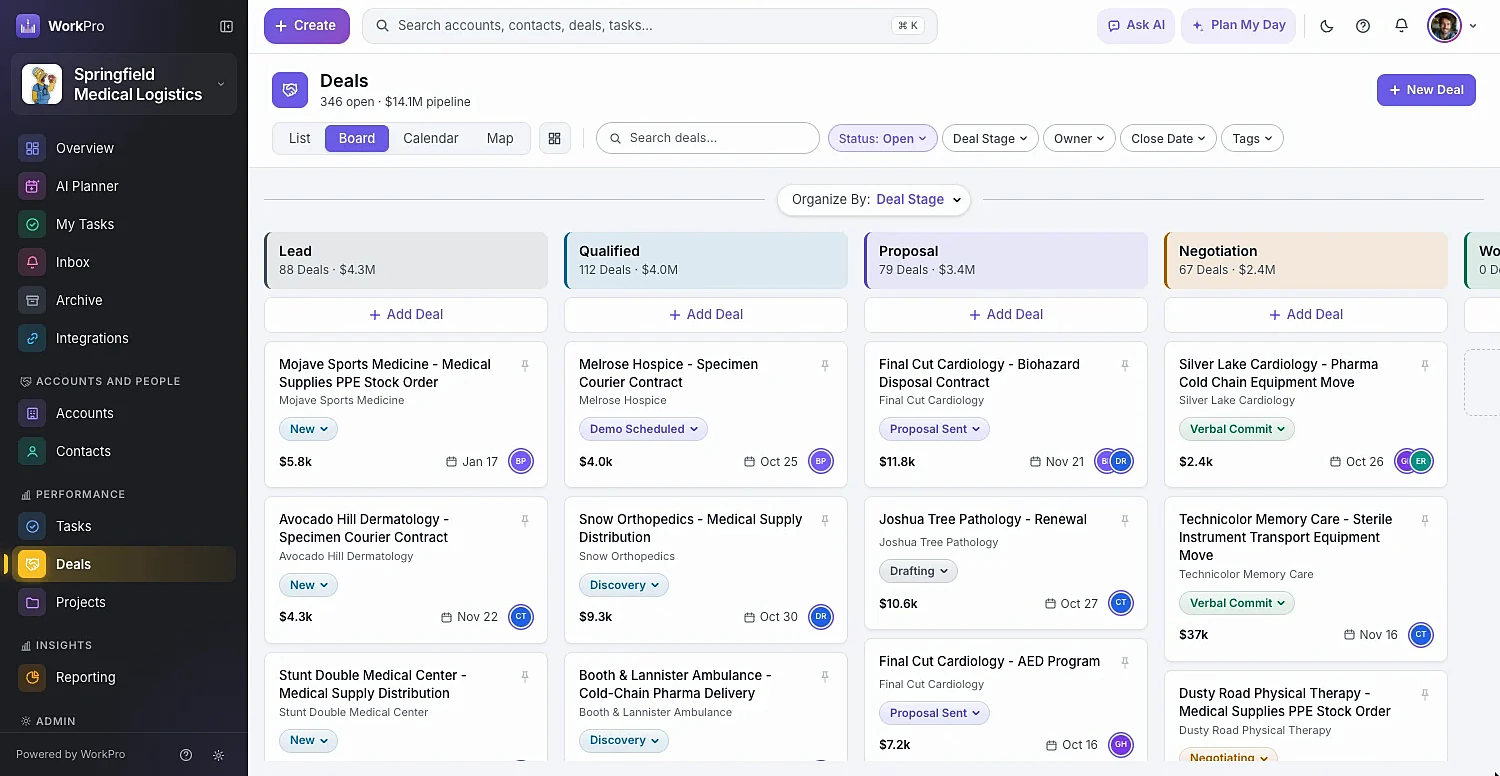
Task: Expand Springfield Medical Logistics workspace switcher
Action: click(x=124, y=84)
